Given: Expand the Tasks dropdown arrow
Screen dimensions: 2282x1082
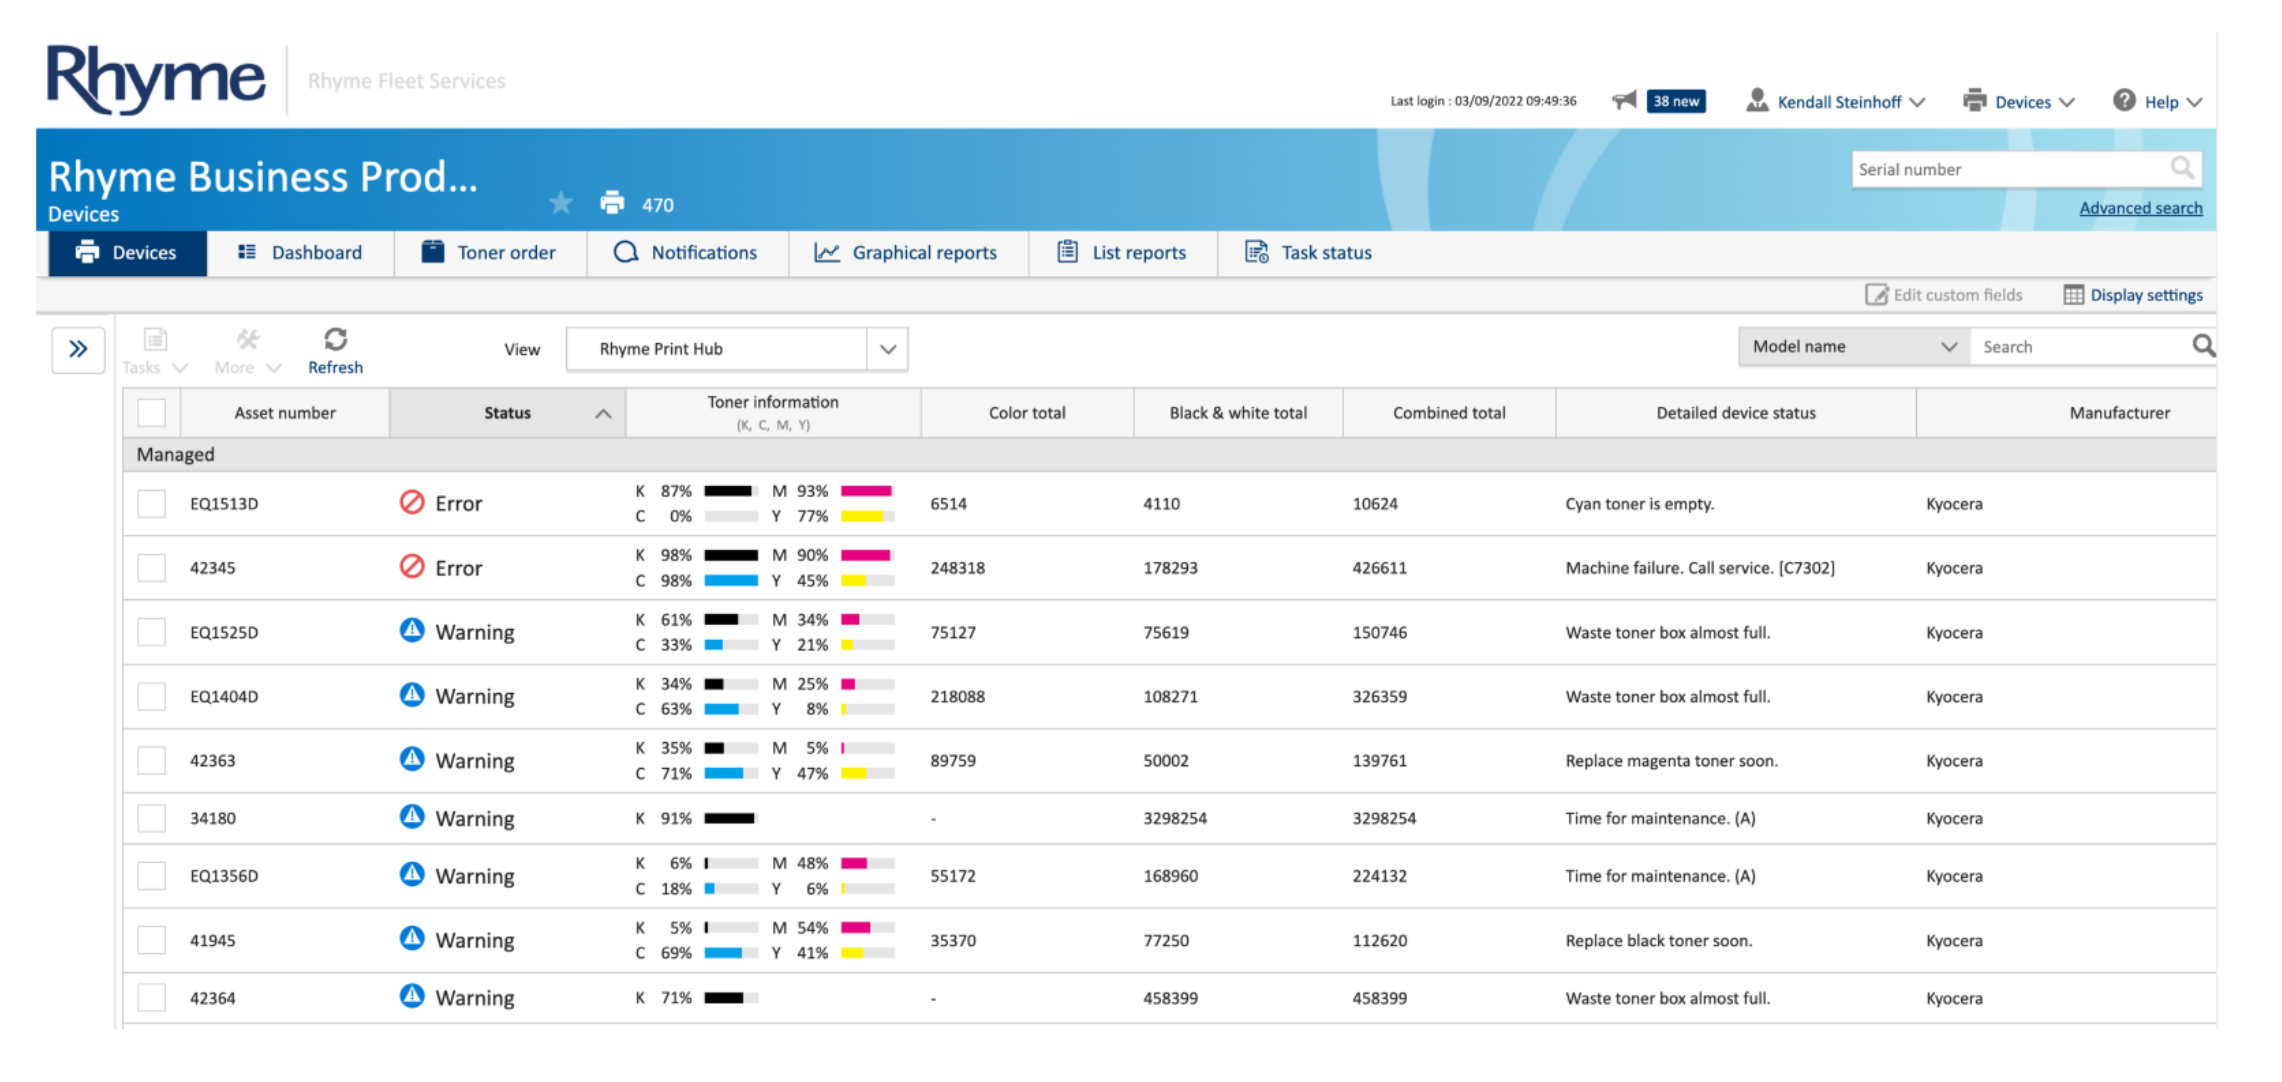Looking at the screenshot, I should coord(180,368).
